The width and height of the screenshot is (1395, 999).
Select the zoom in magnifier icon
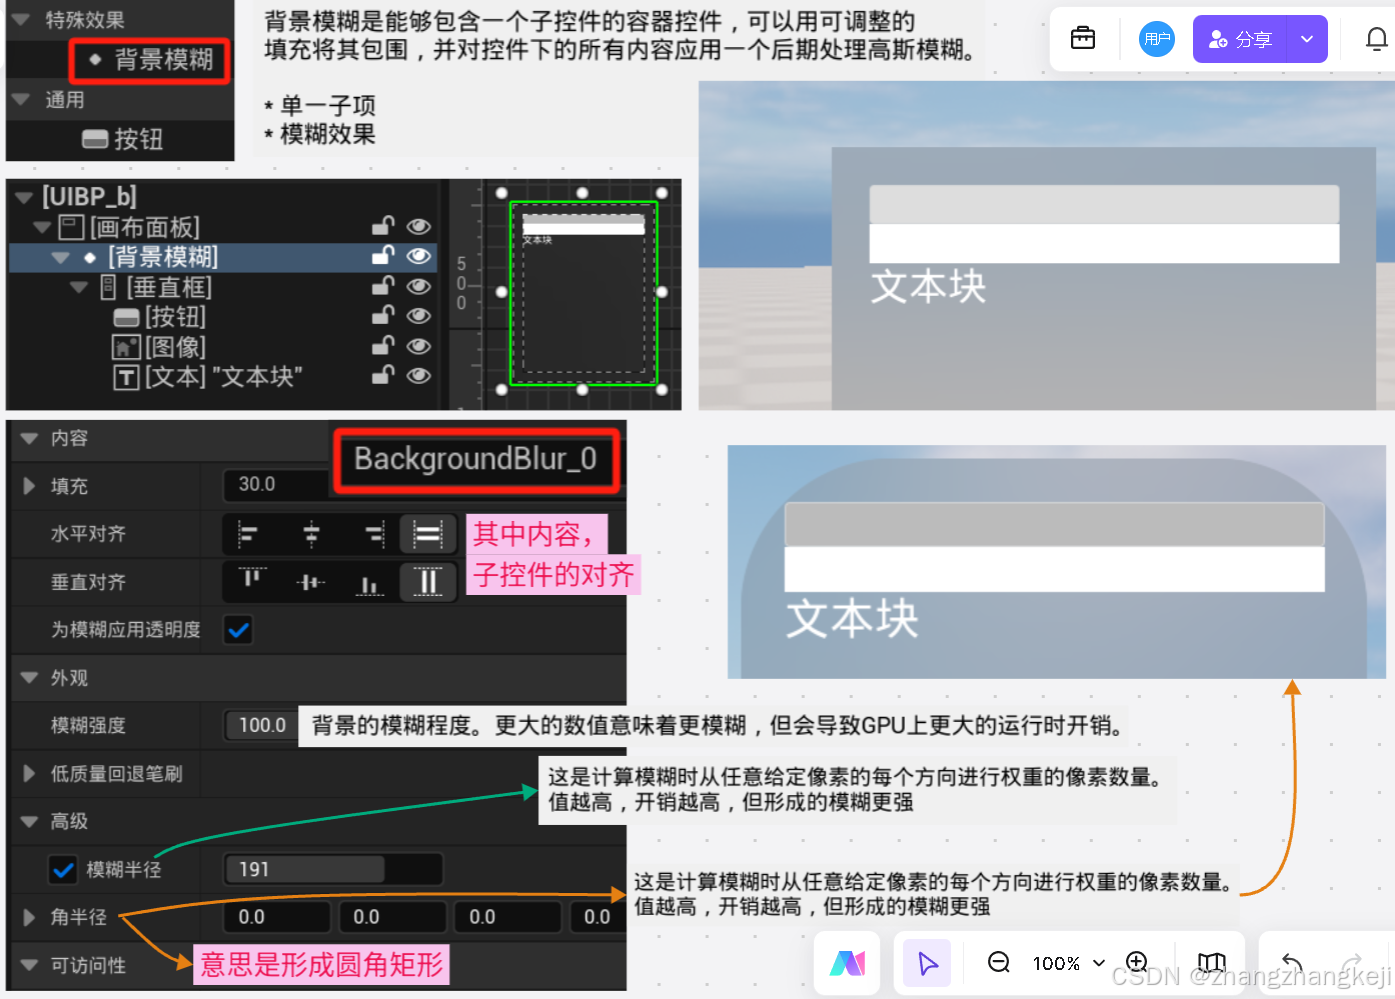[x=1136, y=963]
